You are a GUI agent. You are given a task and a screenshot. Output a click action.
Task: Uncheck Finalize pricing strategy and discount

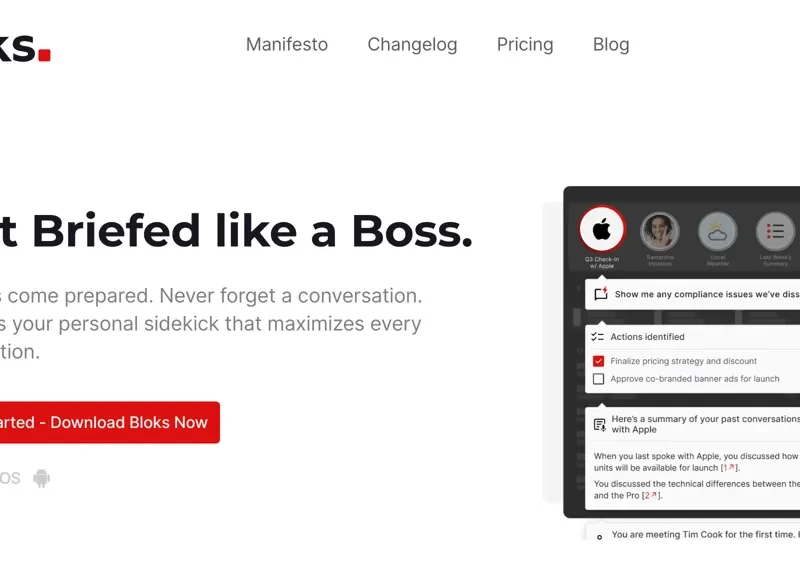click(x=599, y=361)
